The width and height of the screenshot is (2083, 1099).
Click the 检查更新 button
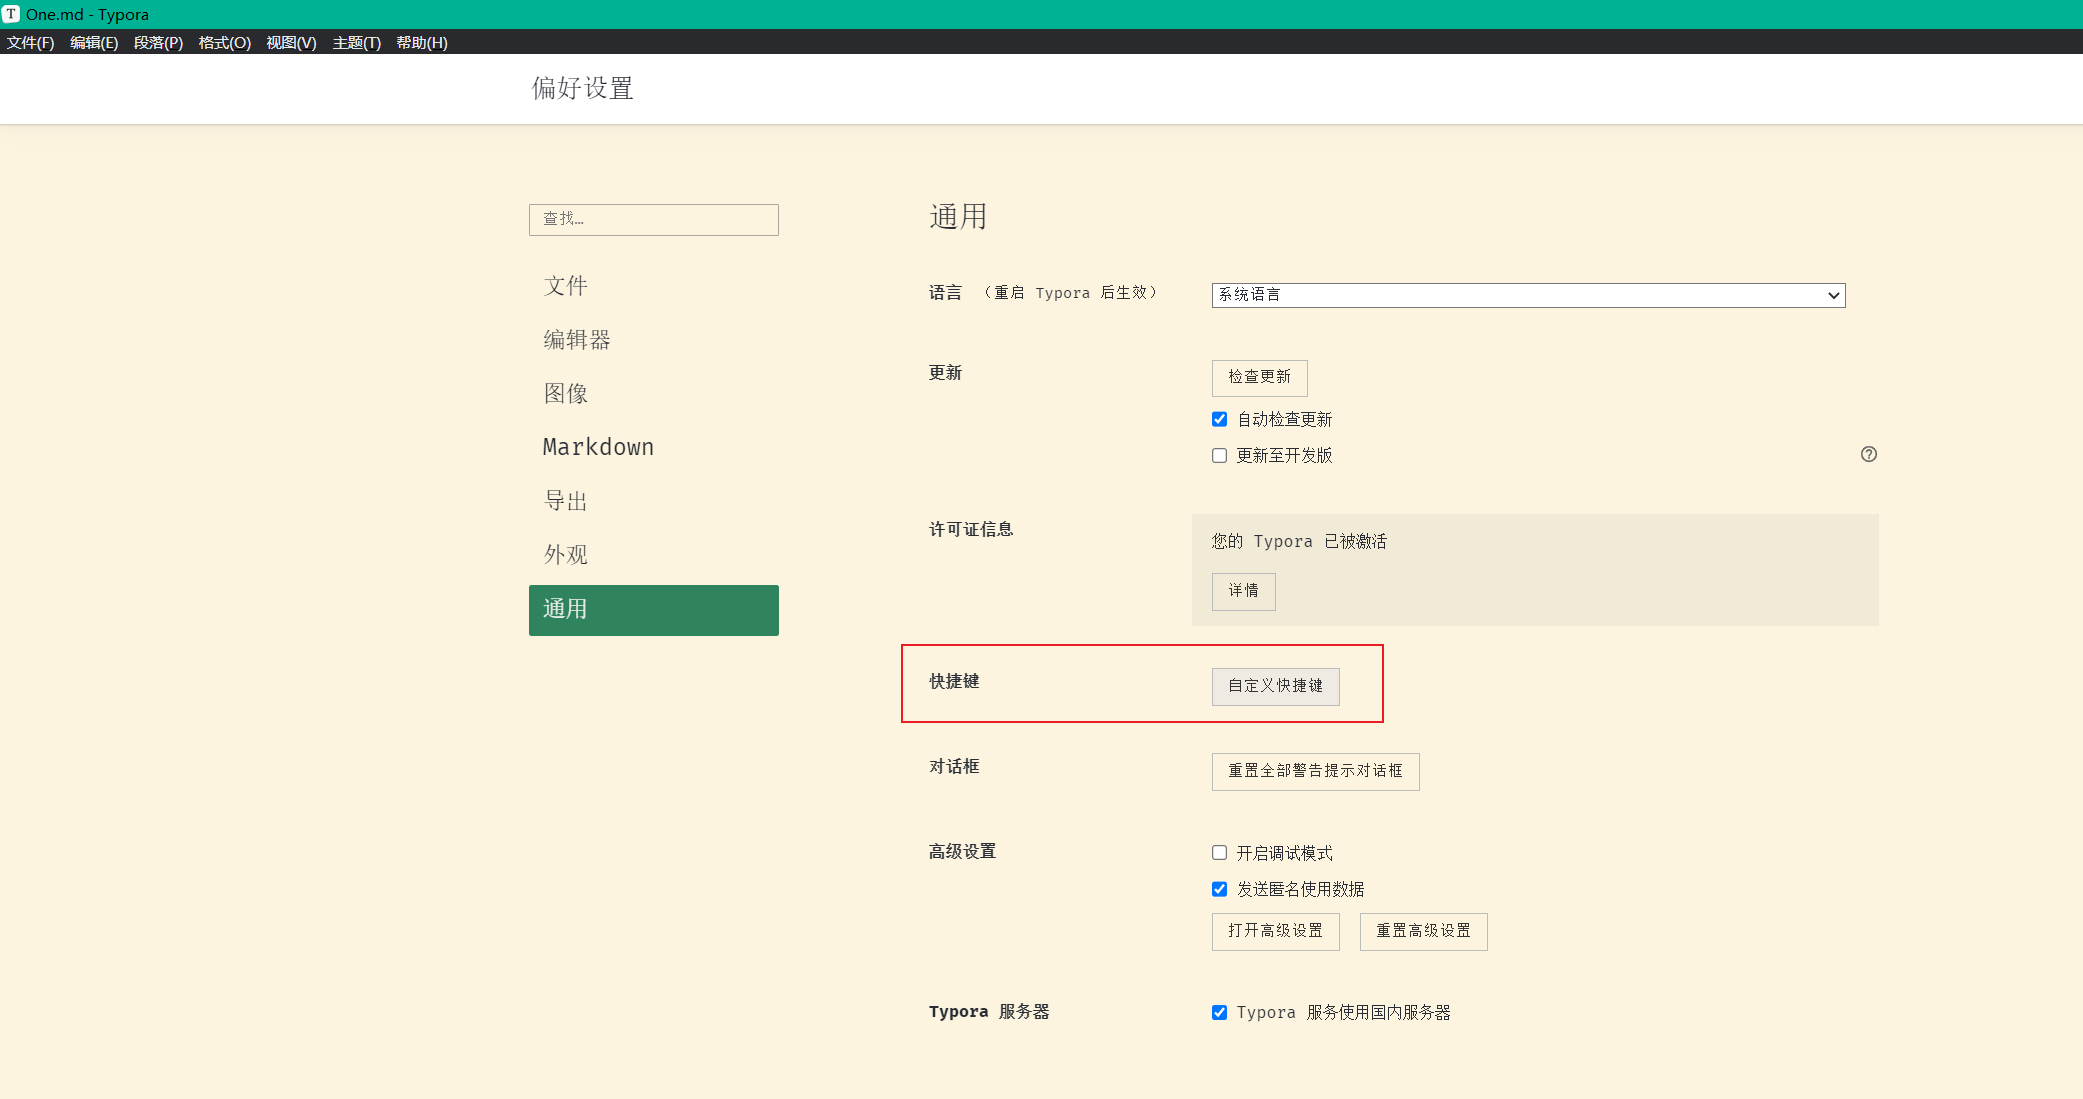1259,377
